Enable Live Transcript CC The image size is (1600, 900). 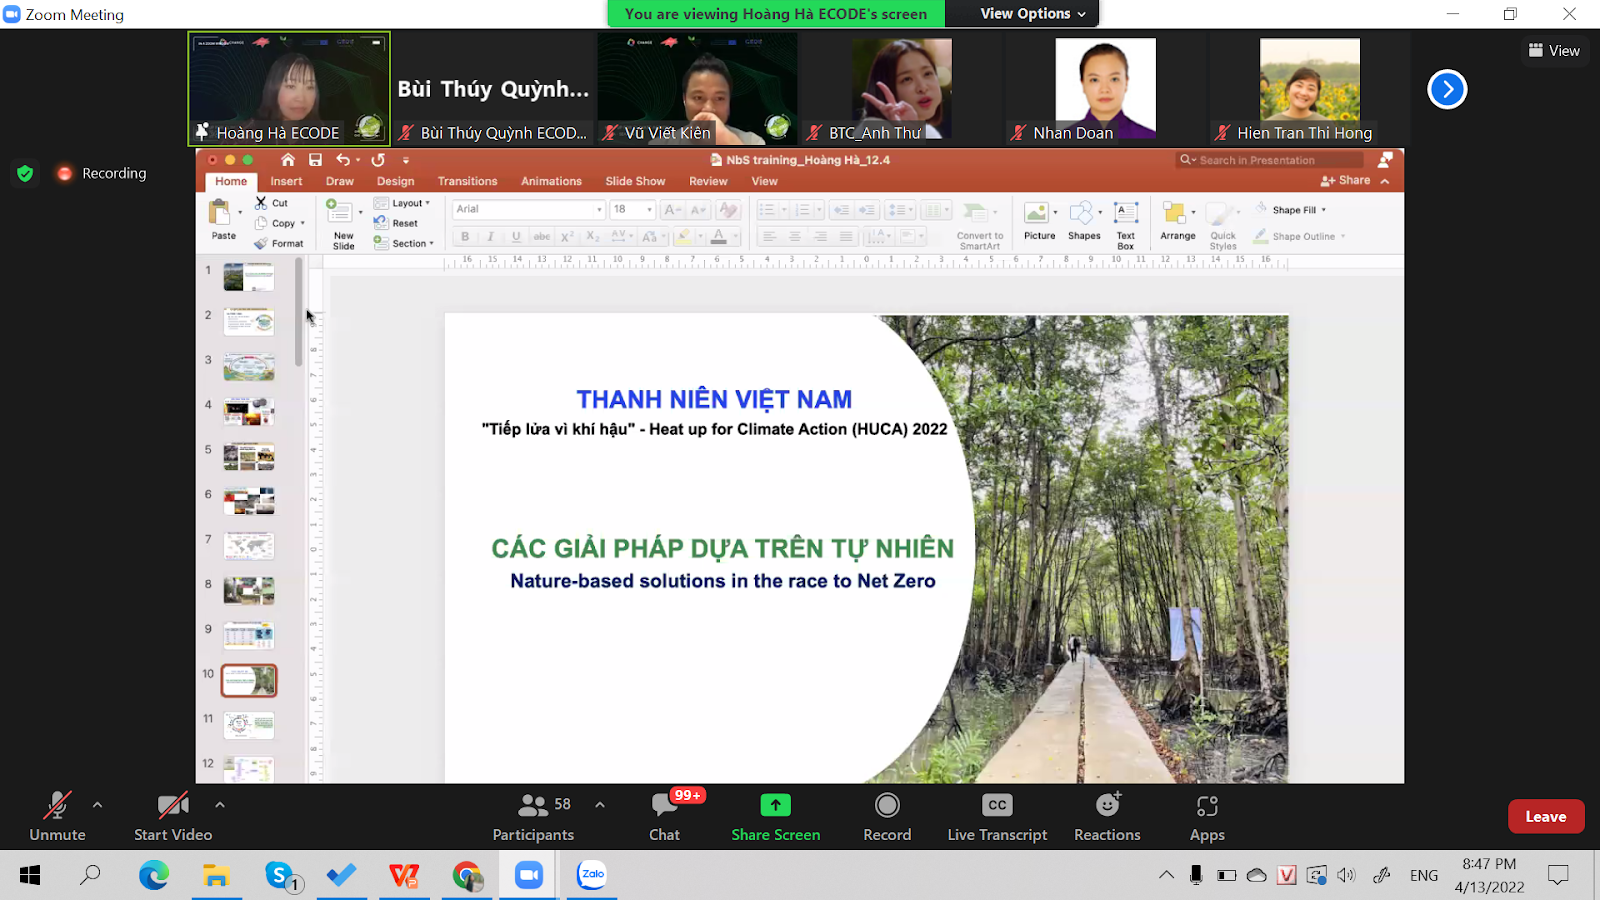[997, 817]
